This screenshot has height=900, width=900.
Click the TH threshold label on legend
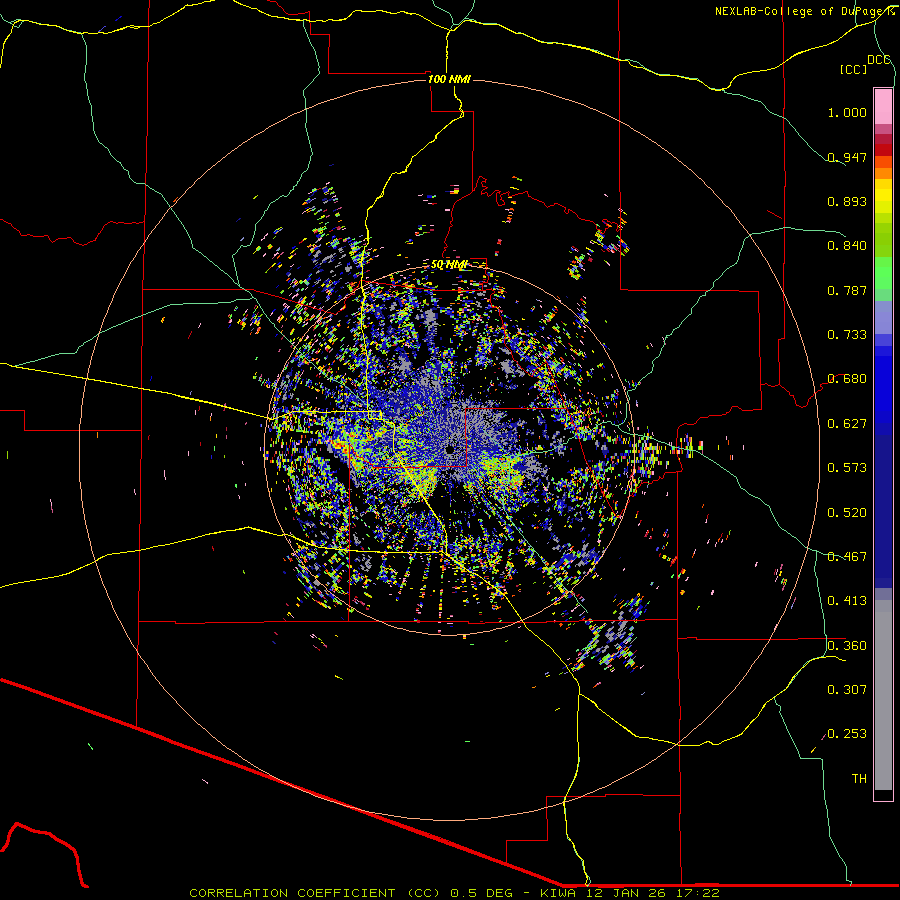pos(859,779)
